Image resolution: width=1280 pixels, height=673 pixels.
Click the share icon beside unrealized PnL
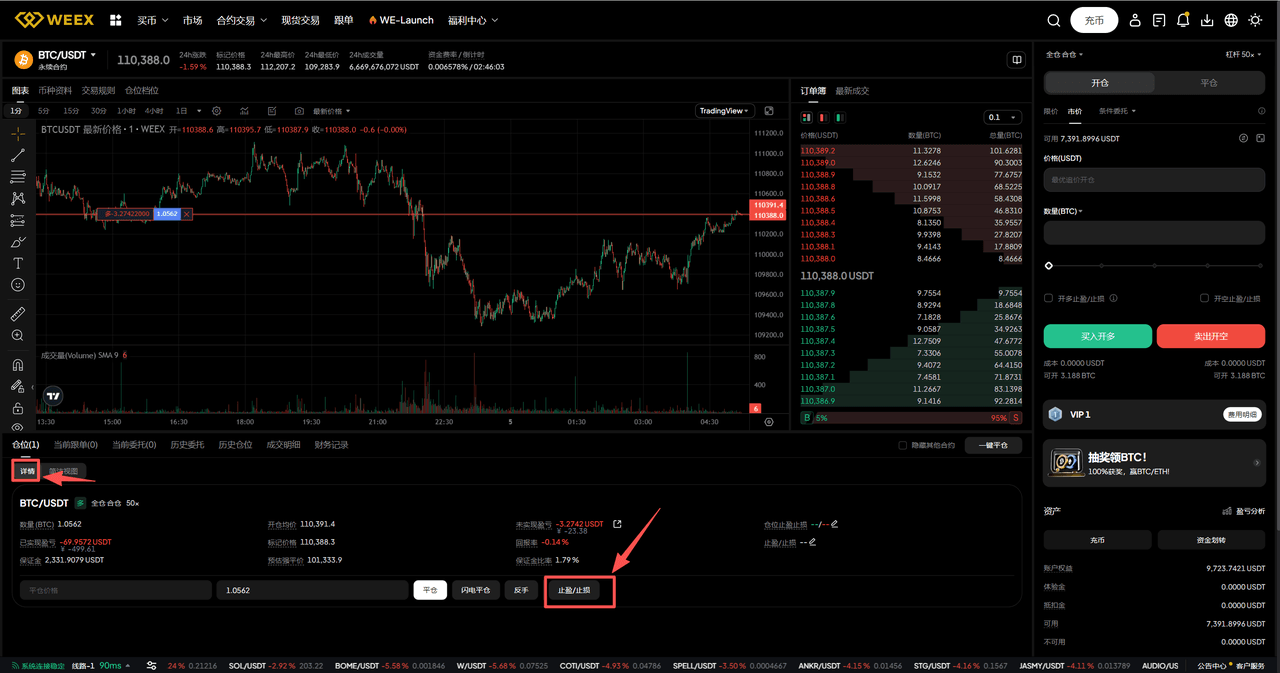(617, 524)
